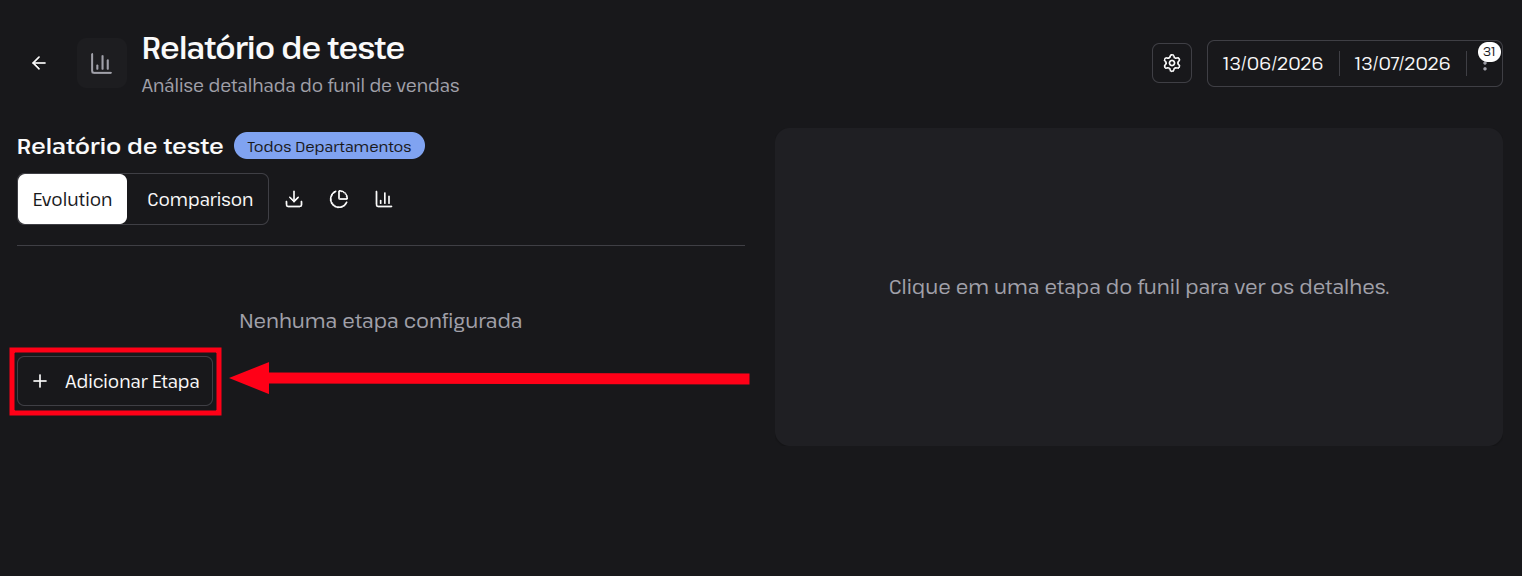Switch to the pie chart view icon
Viewport: 1522px width, 576px height.
[339, 199]
